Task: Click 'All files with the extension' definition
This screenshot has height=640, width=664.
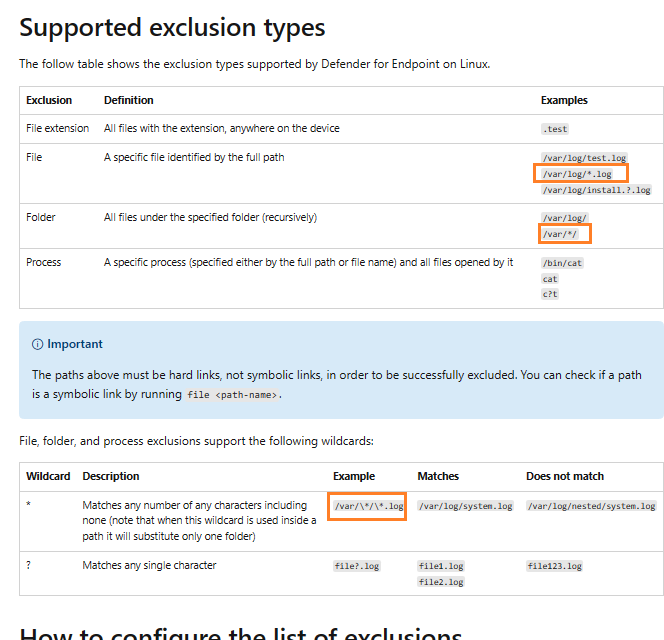Action: pyautogui.click(x=221, y=128)
